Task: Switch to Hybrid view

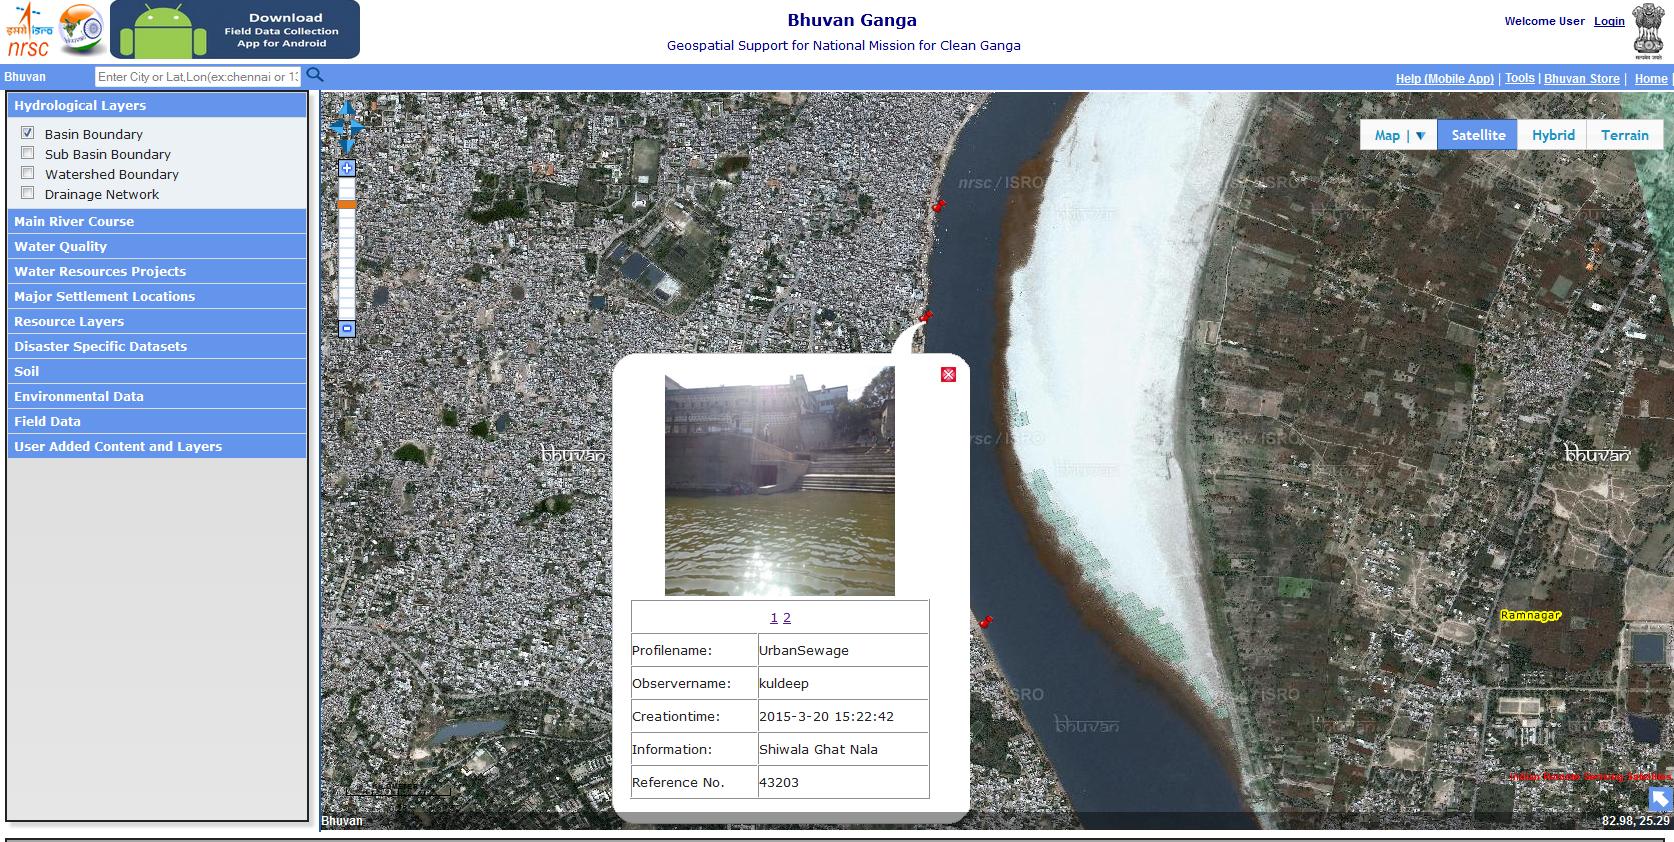Action: [x=1553, y=135]
